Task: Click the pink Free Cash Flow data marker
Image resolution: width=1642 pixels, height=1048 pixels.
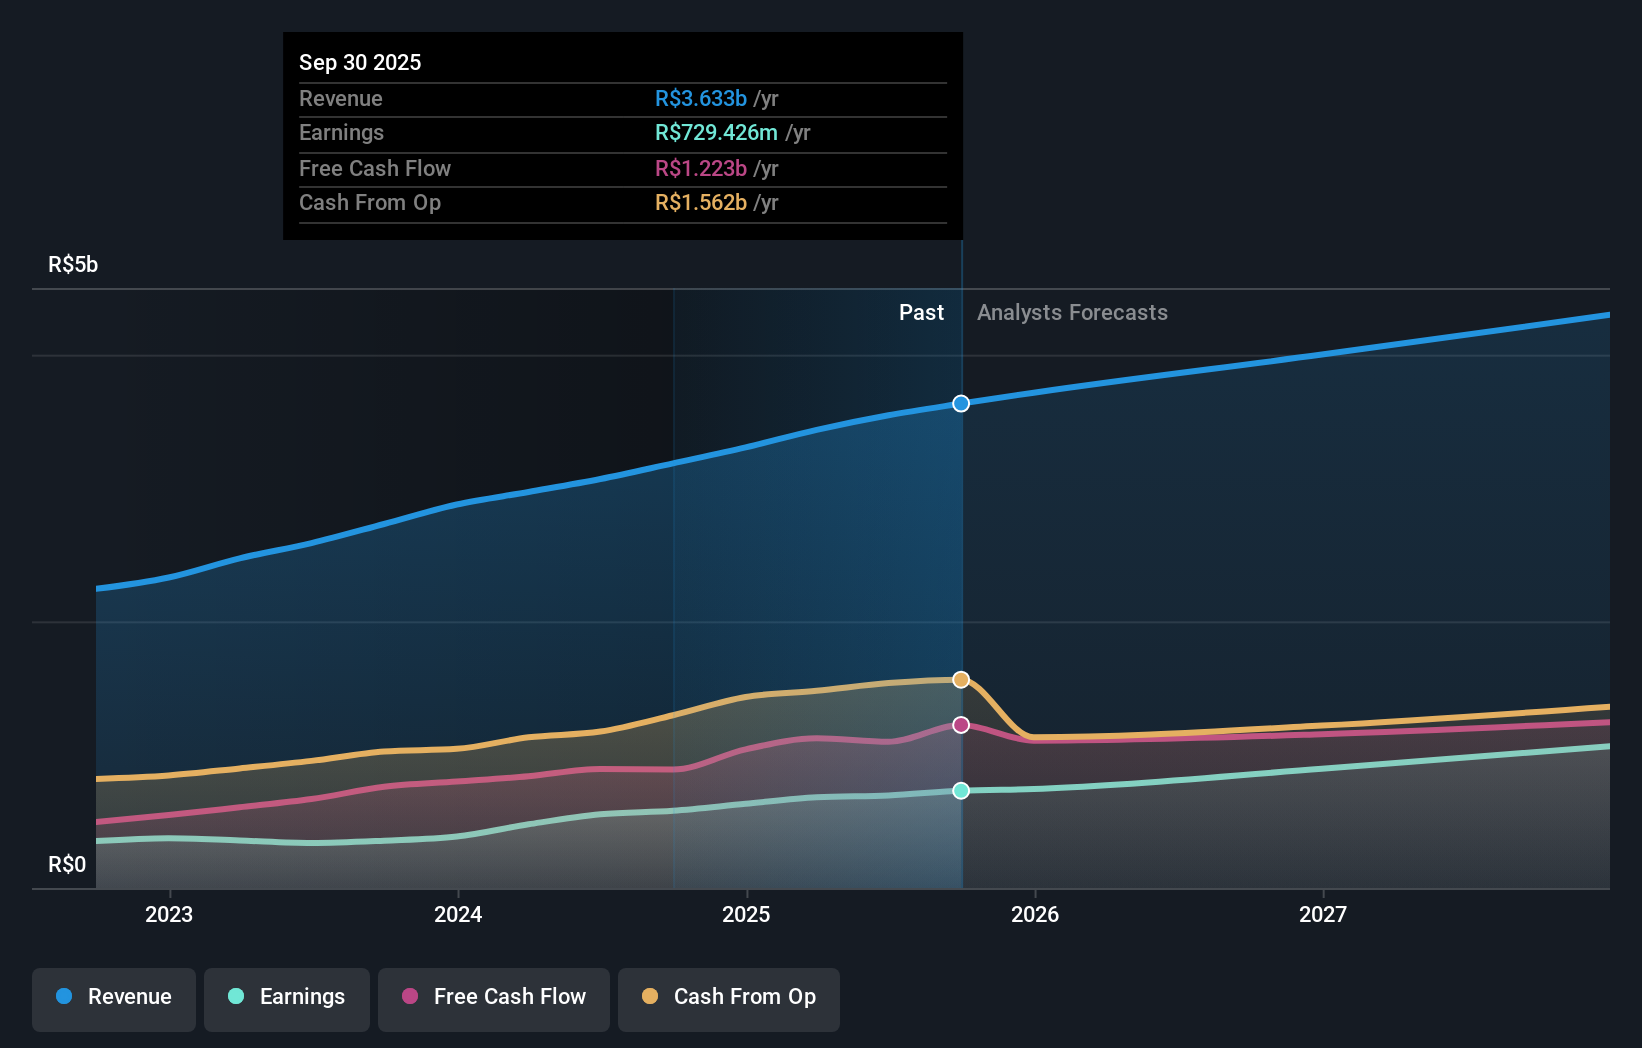Action: [961, 725]
